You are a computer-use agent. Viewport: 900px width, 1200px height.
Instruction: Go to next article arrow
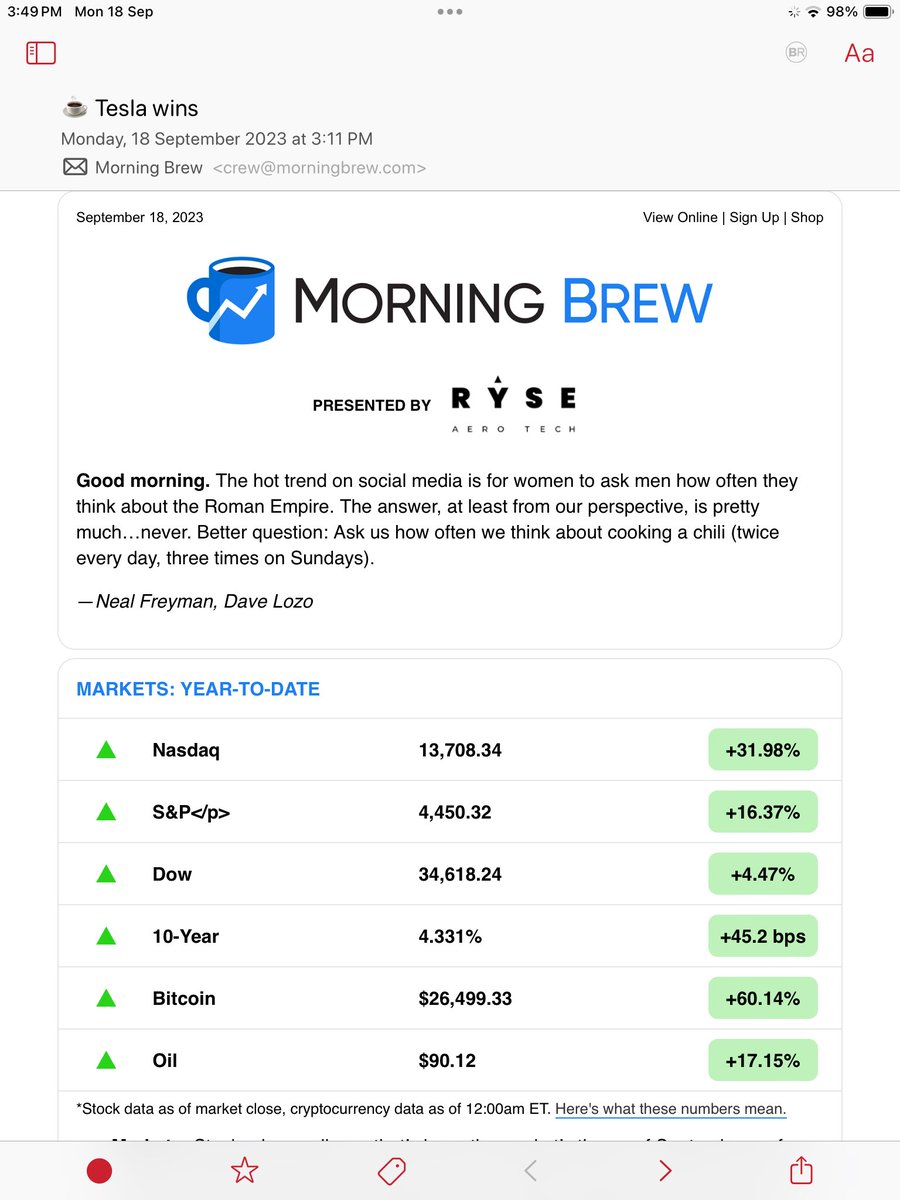(665, 1171)
